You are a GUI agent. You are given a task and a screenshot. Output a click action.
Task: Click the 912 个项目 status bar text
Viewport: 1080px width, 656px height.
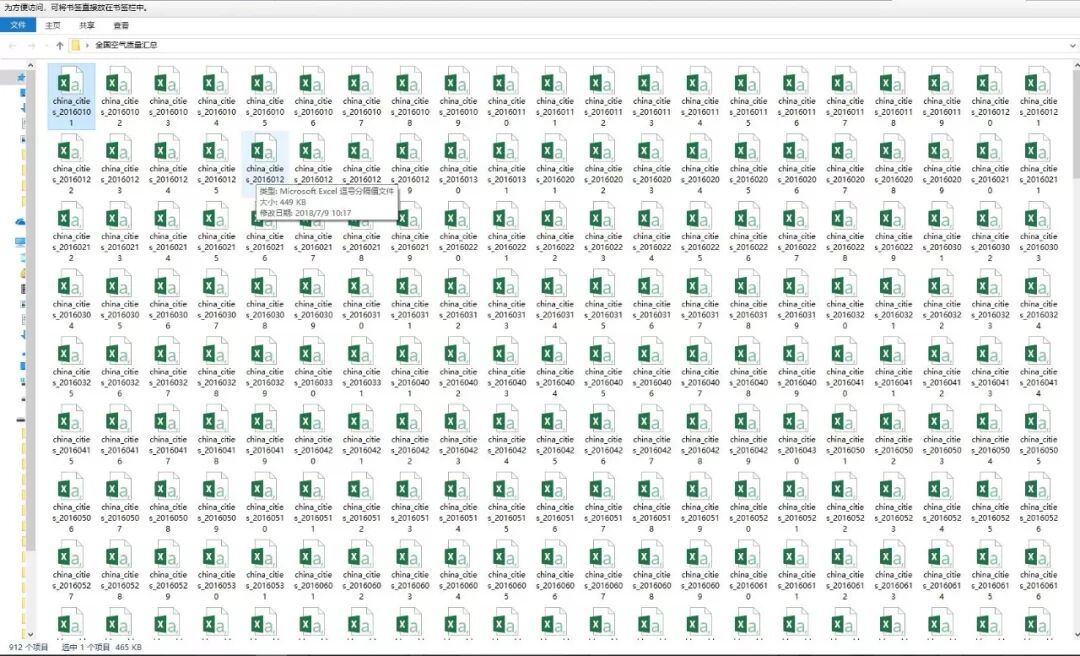pyautogui.click(x=29, y=648)
